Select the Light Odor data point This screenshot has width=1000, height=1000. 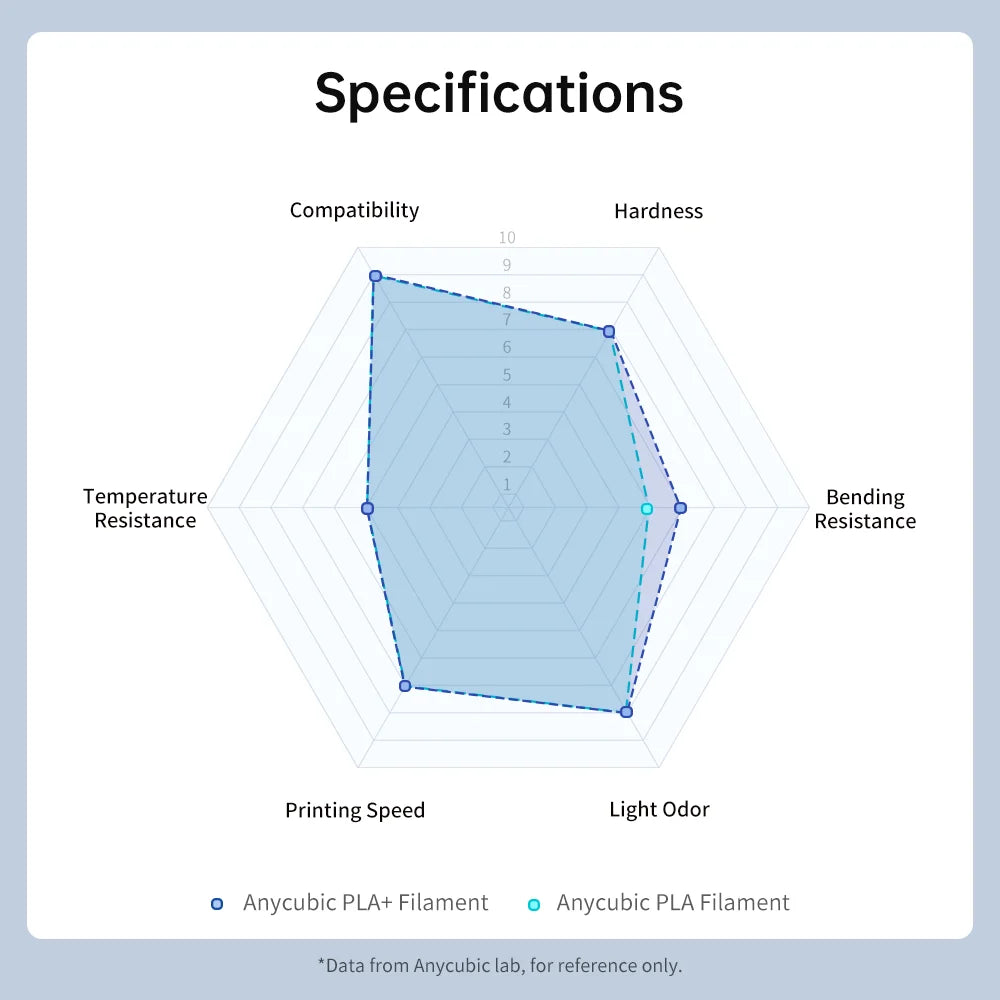click(x=626, y=712)
